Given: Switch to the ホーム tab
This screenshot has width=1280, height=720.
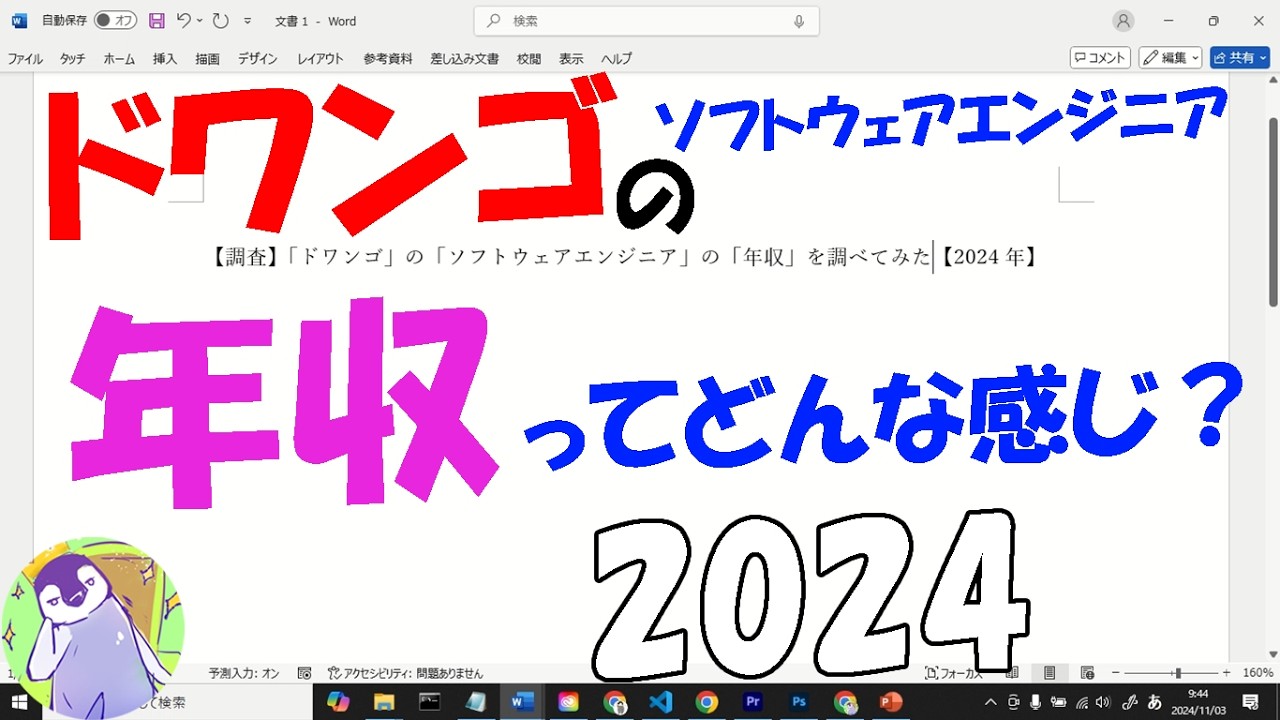Looking at the screenshot, I should (119, 59).
